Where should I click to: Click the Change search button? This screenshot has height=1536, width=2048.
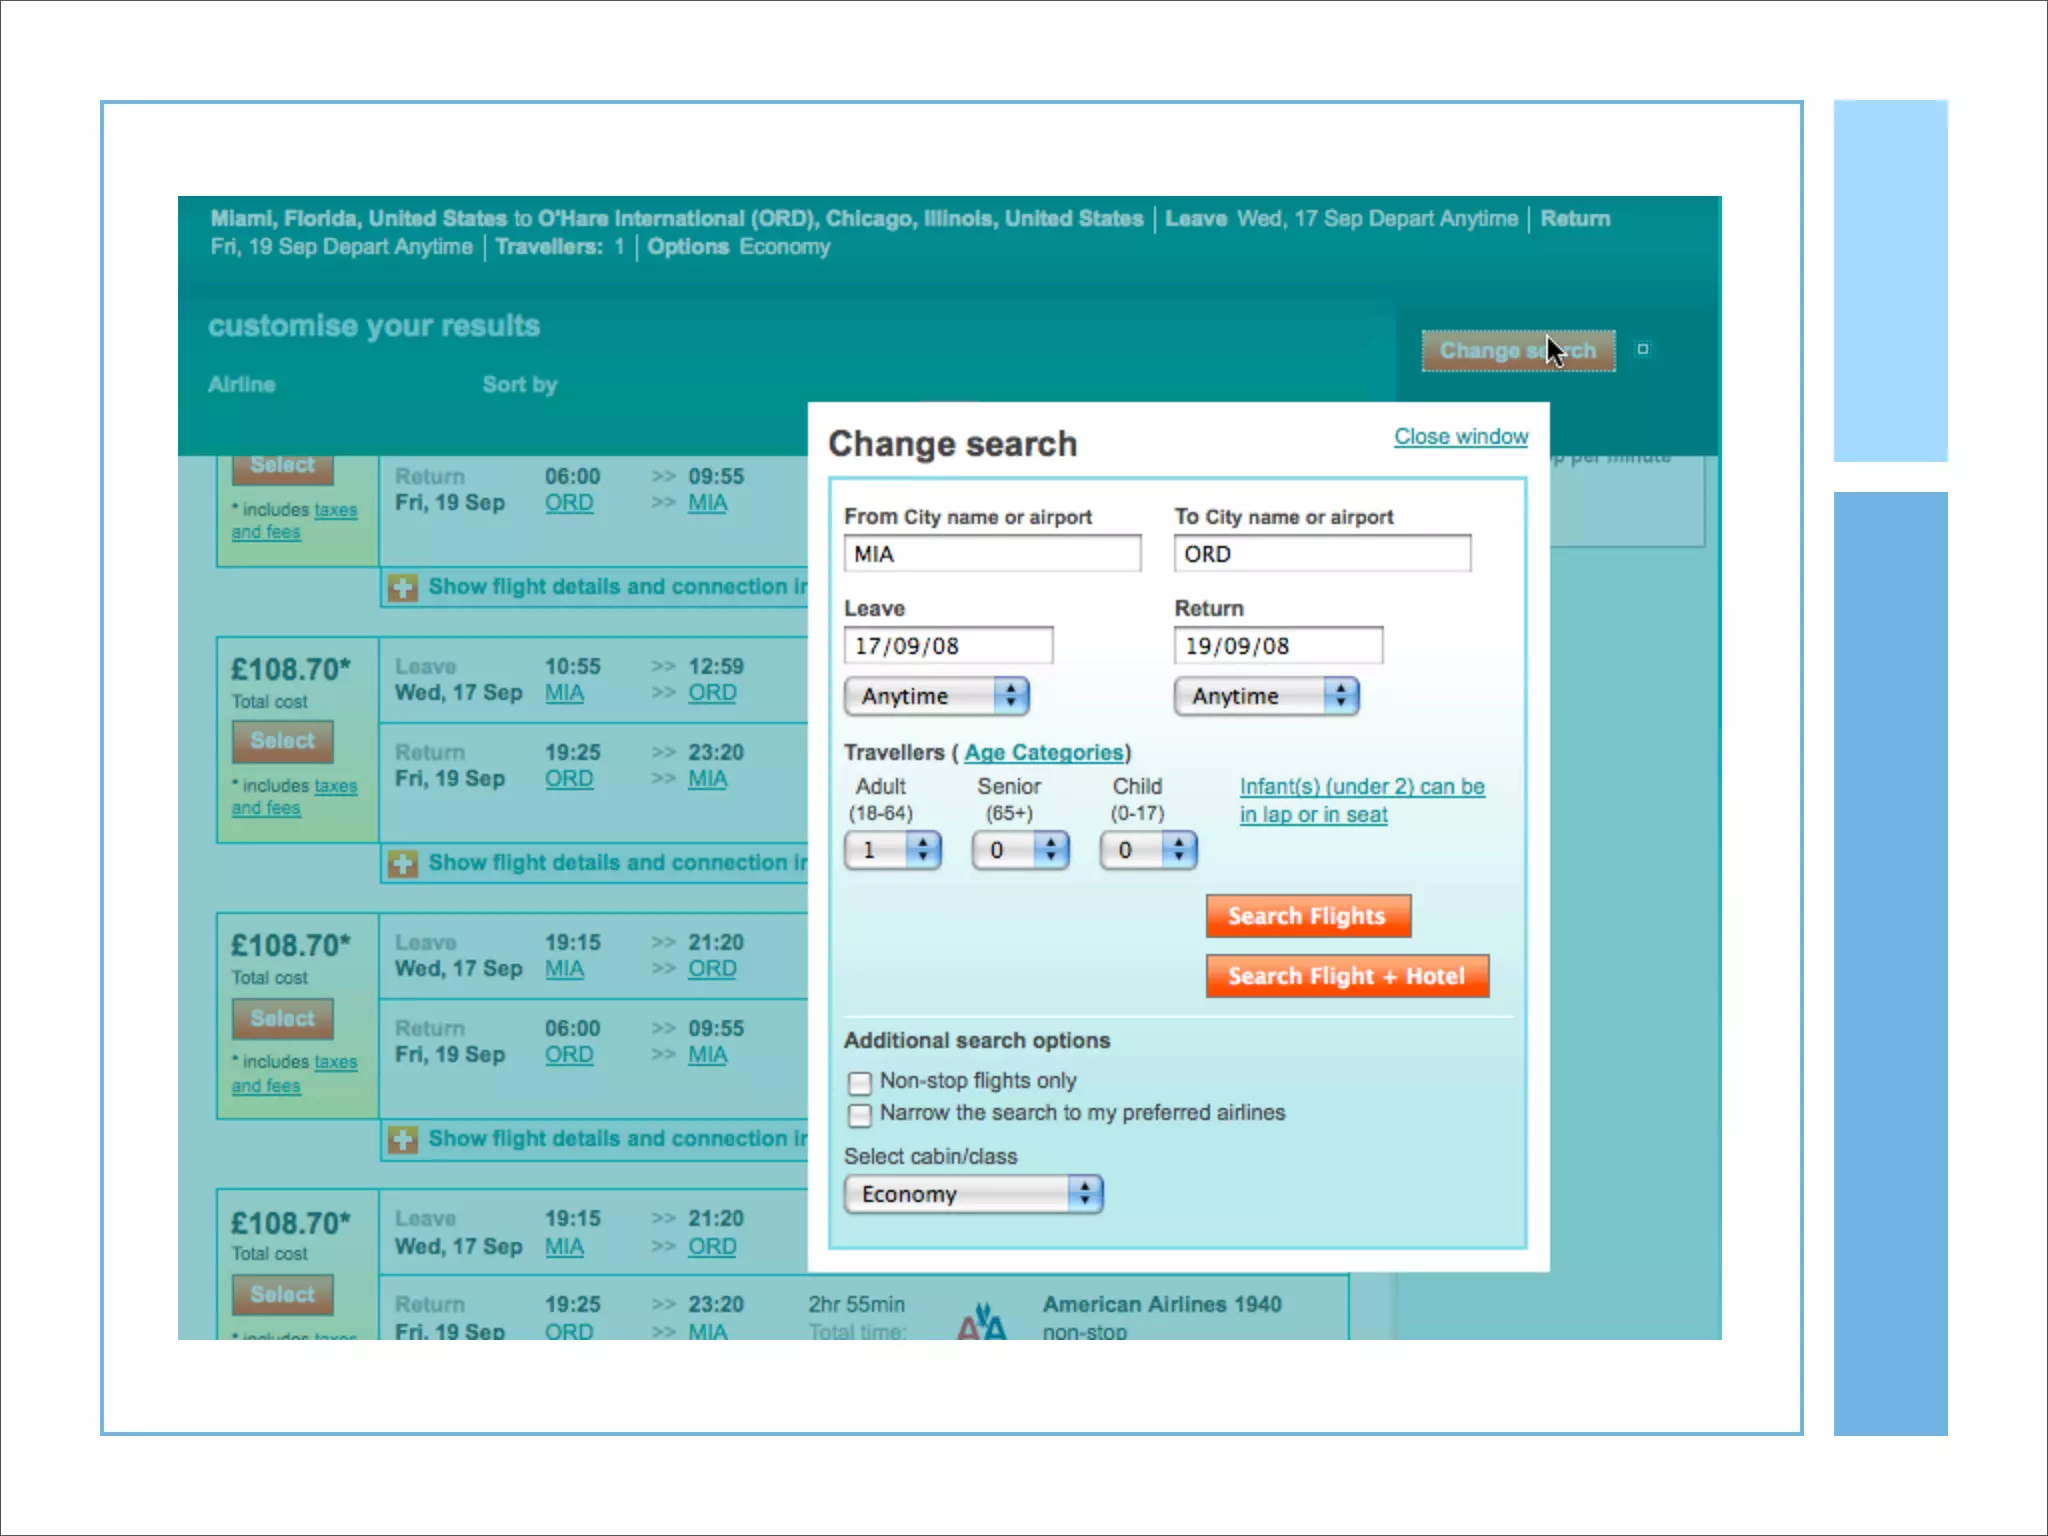1518,351
